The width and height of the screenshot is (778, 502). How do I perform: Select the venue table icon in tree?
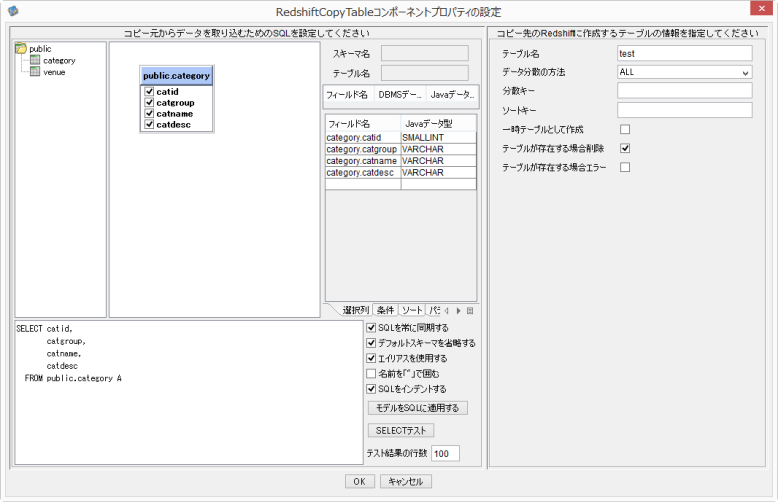(35, 72)
